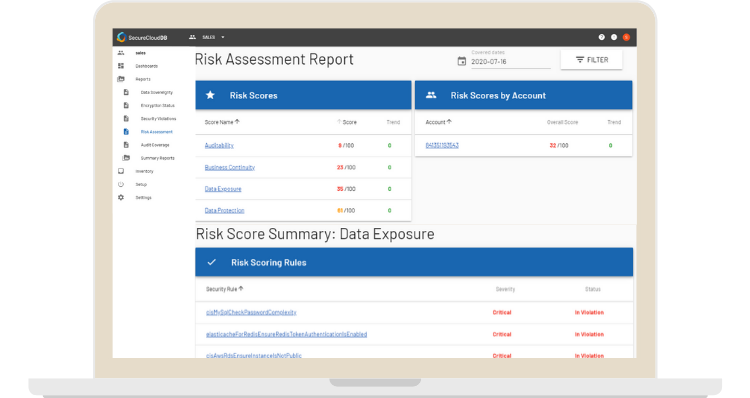750x398 pixels.
Task: Open the Data Exposure score link
Action: [223, 189]
